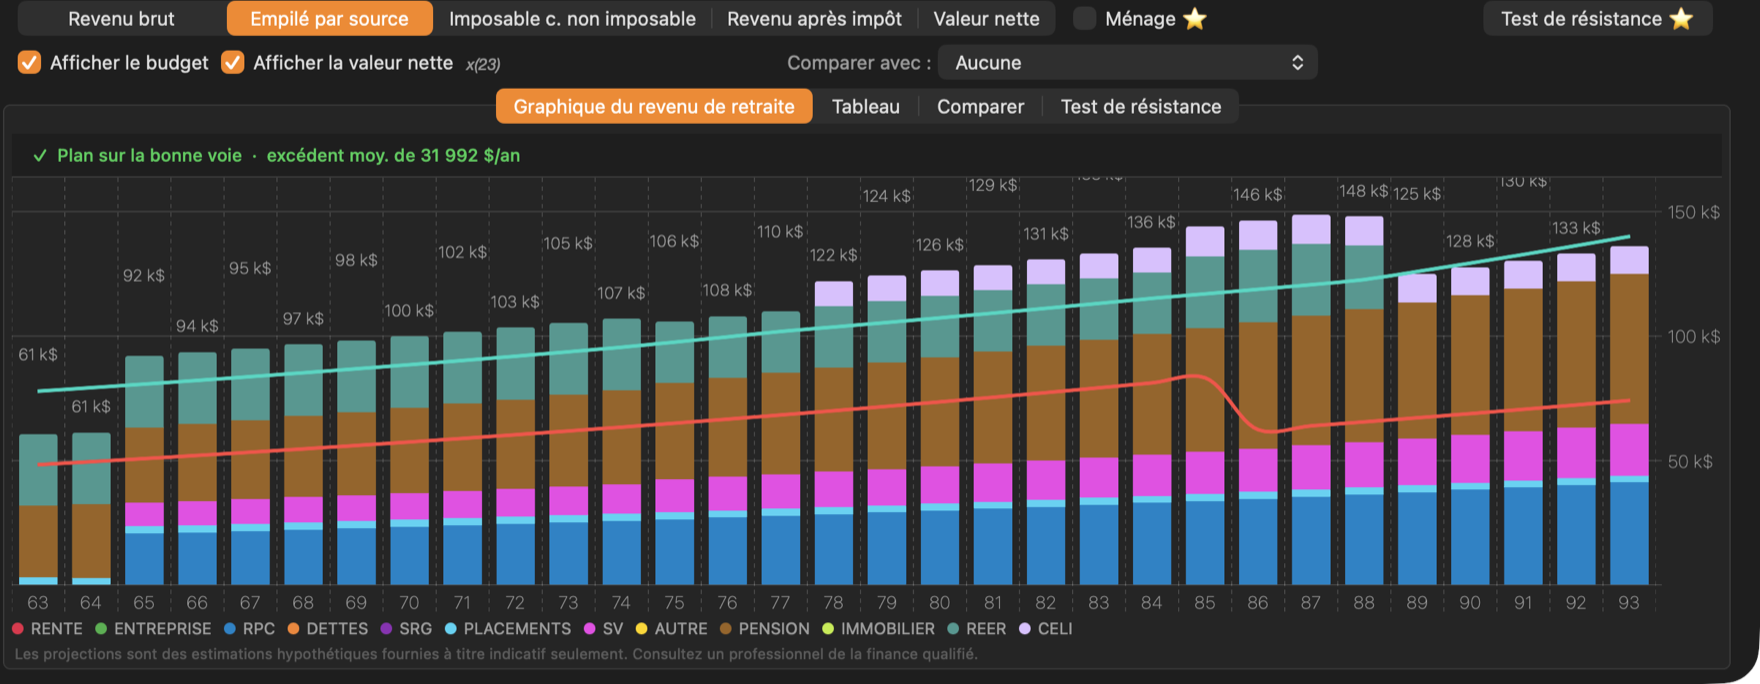Uncheck the Afficher le budget checkbox
Image resolution: width=1760 pixels, height=684 pixels.
click(x=30, y=63)
